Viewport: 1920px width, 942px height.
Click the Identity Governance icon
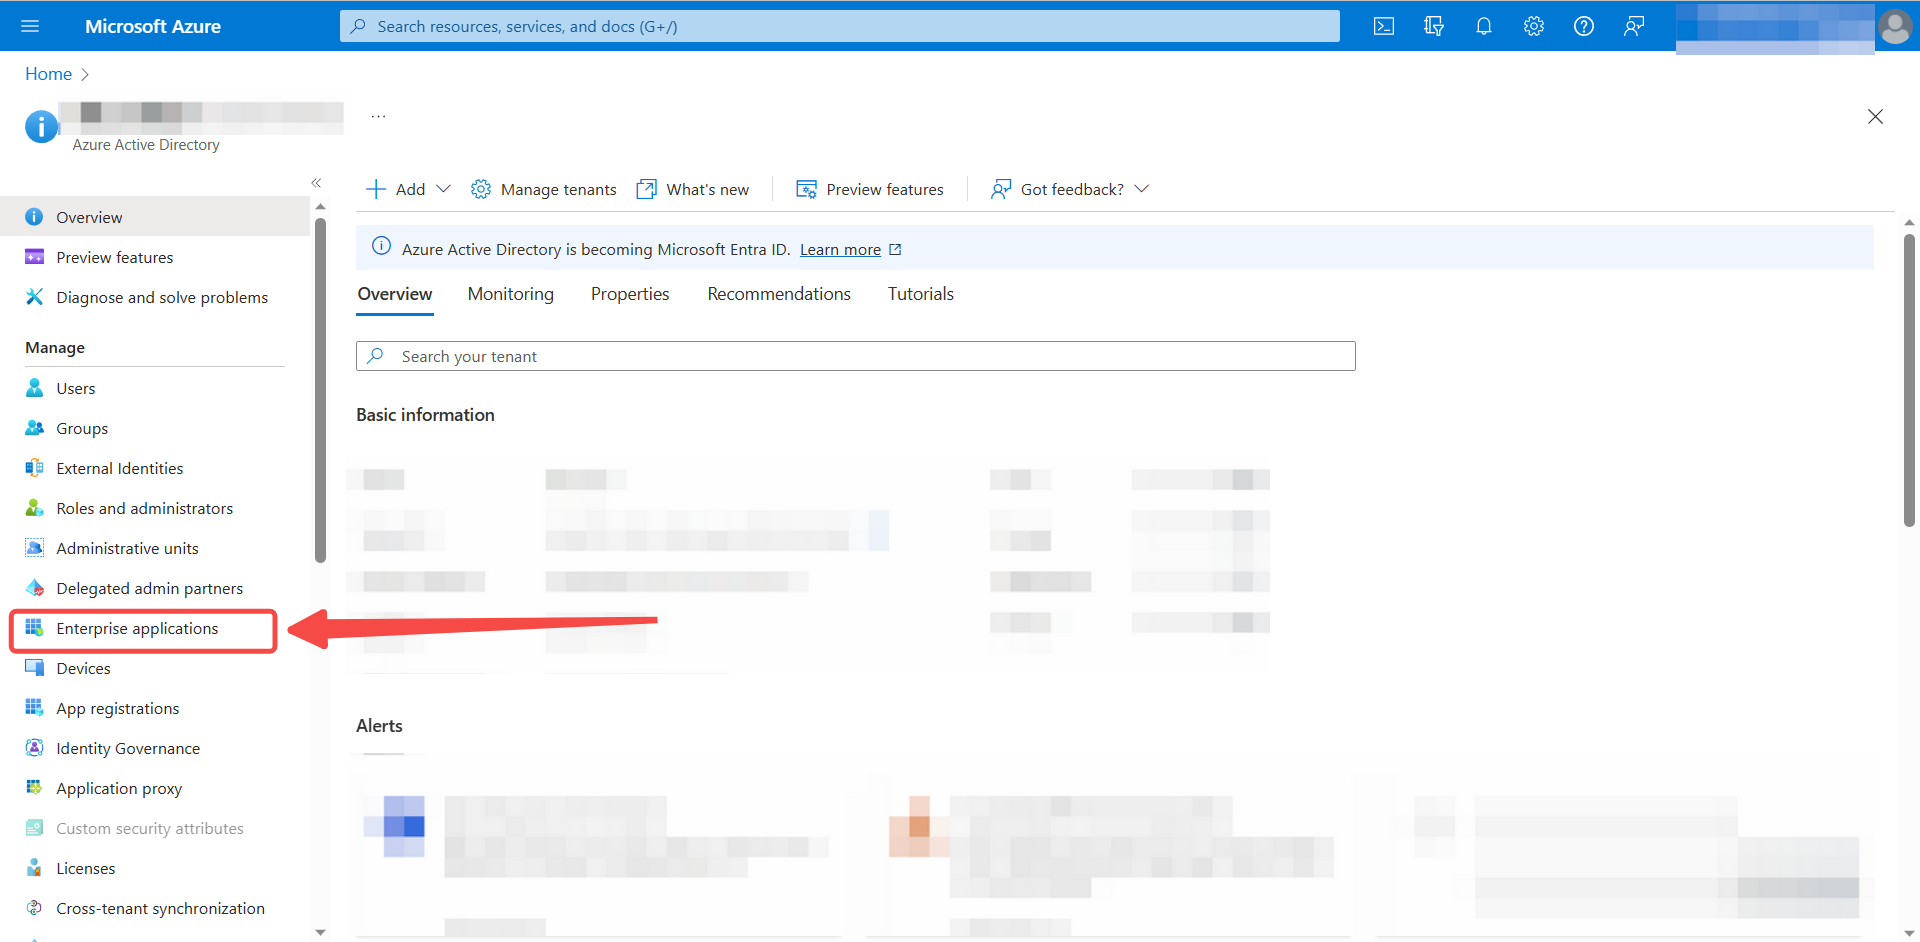point(35,748)
